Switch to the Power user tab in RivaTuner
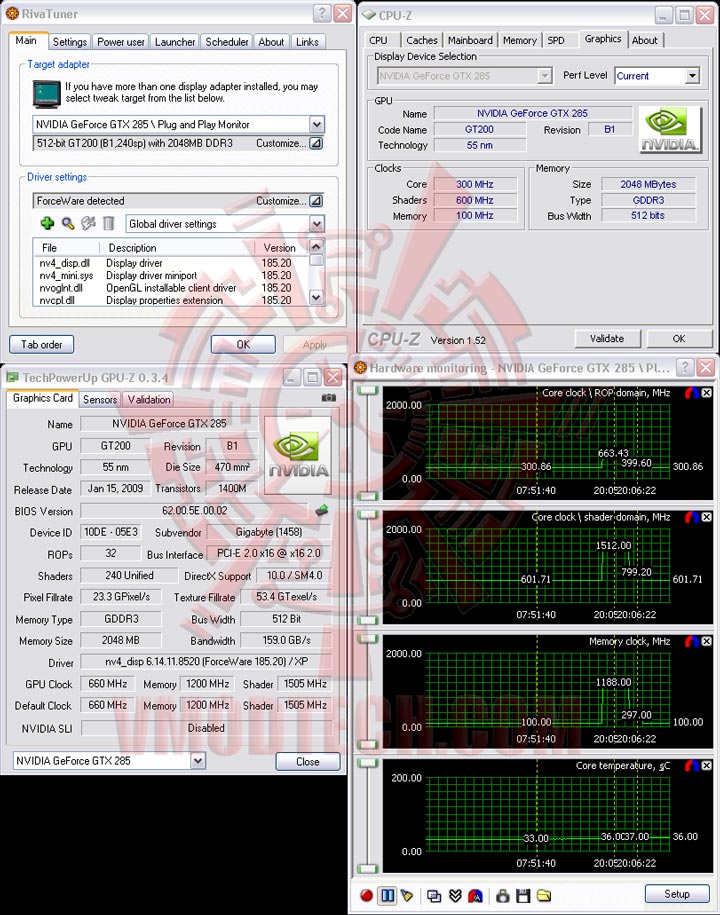 click(121, 42)
